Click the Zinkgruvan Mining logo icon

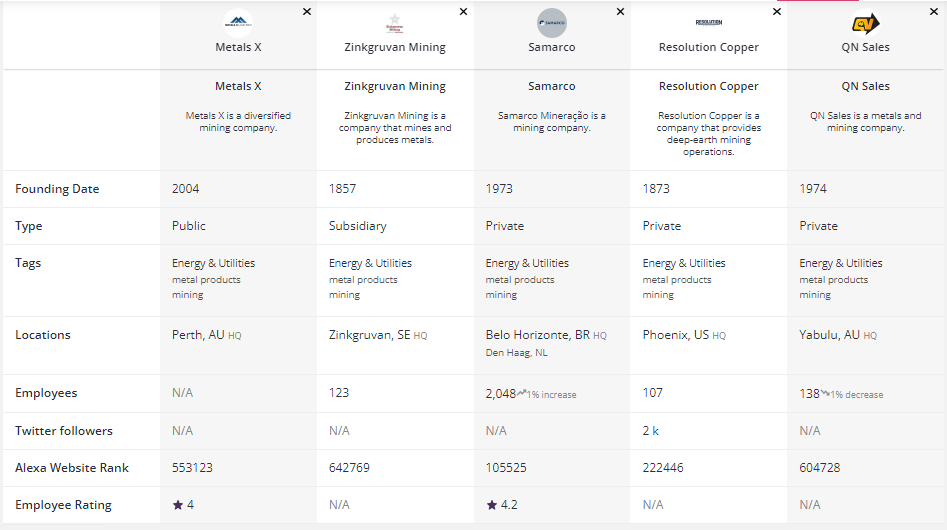pyautogui.click(x=394, y=22)
